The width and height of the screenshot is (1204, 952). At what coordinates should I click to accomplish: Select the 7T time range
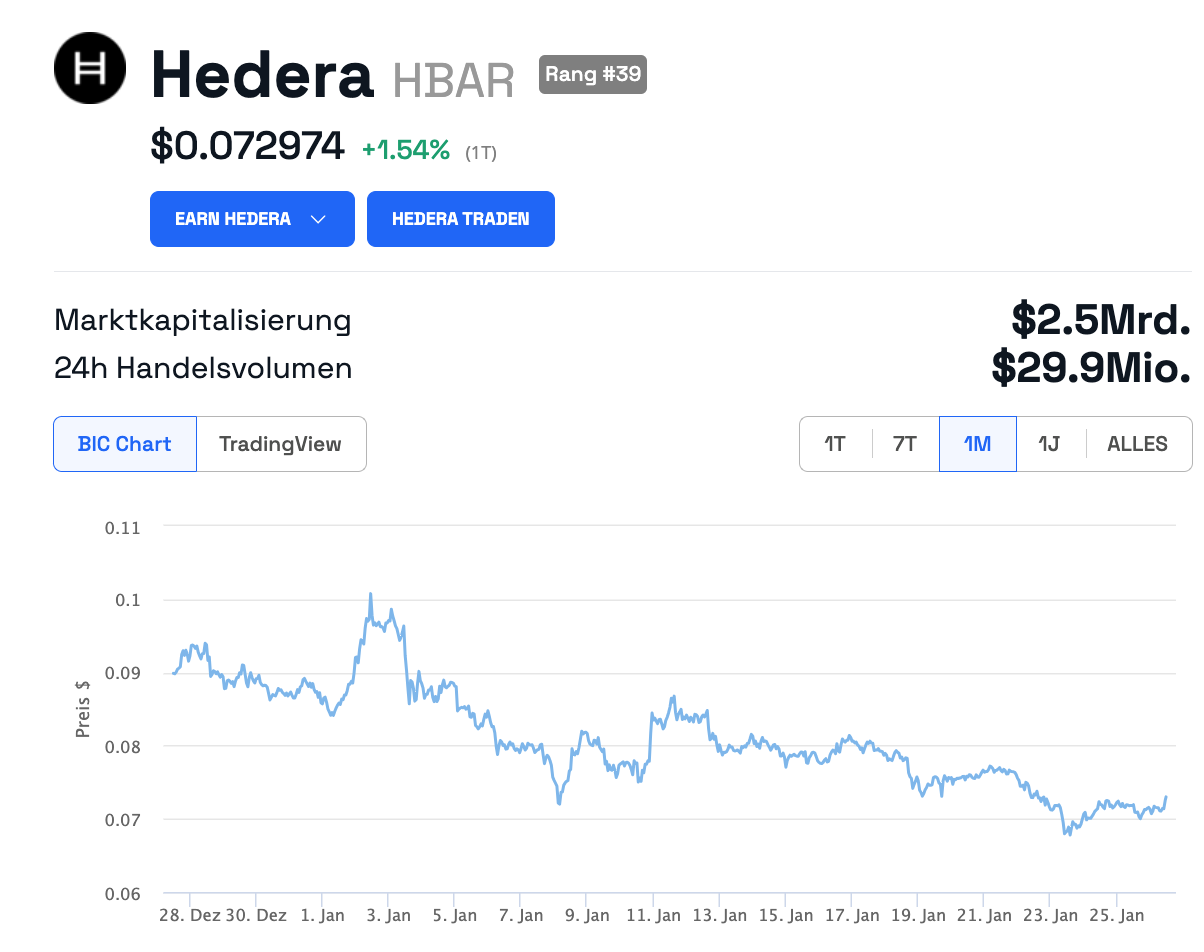tap(905, 444)
